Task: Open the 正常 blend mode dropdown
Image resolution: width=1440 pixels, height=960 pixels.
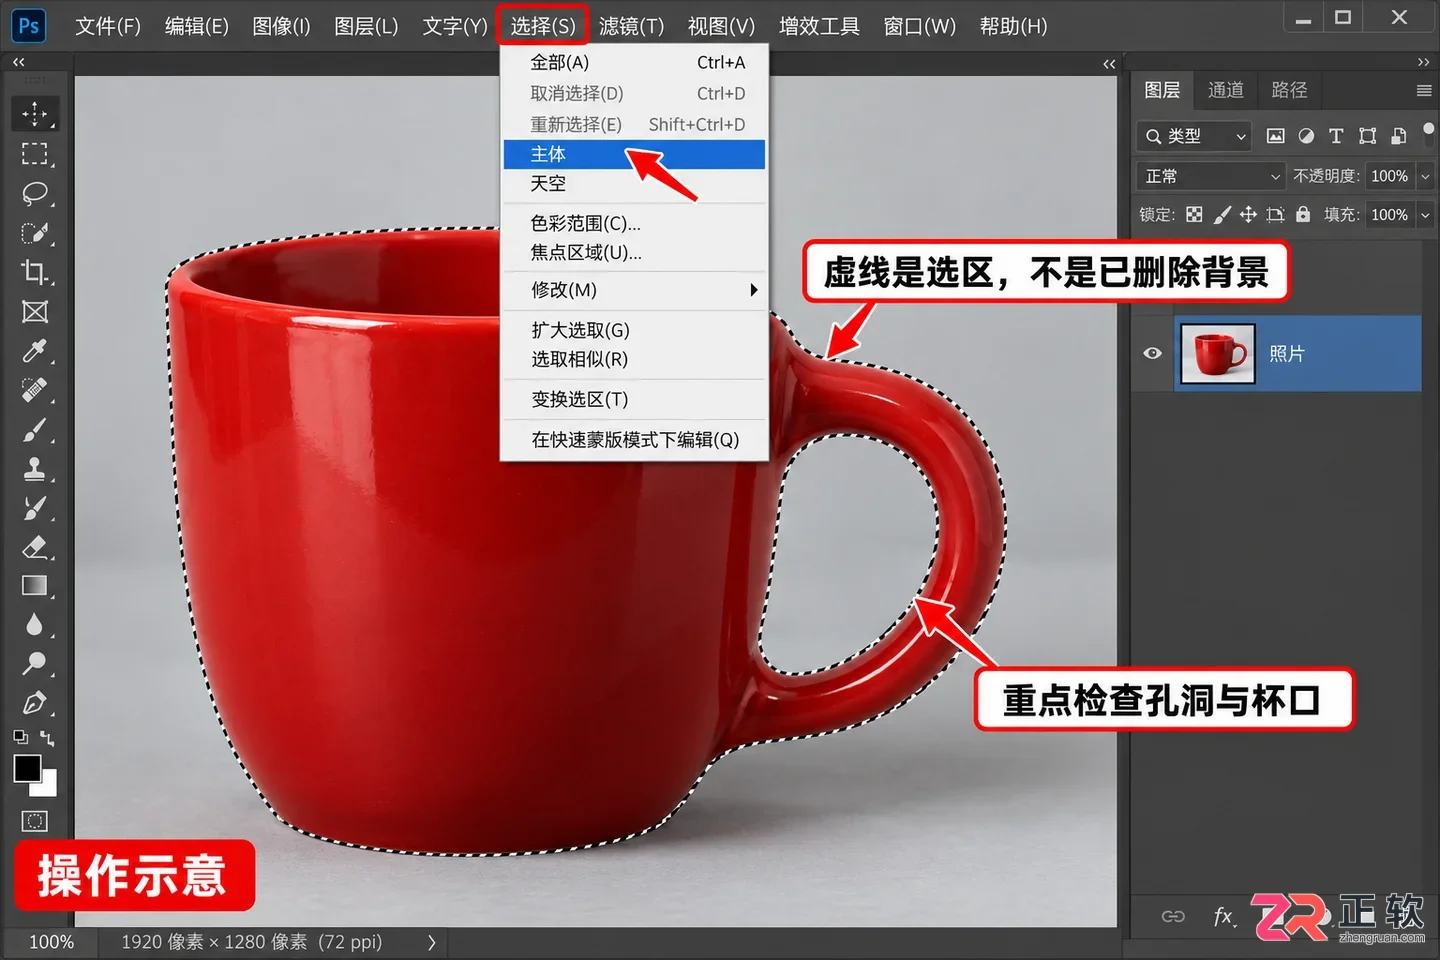Action: (1211, 176)
